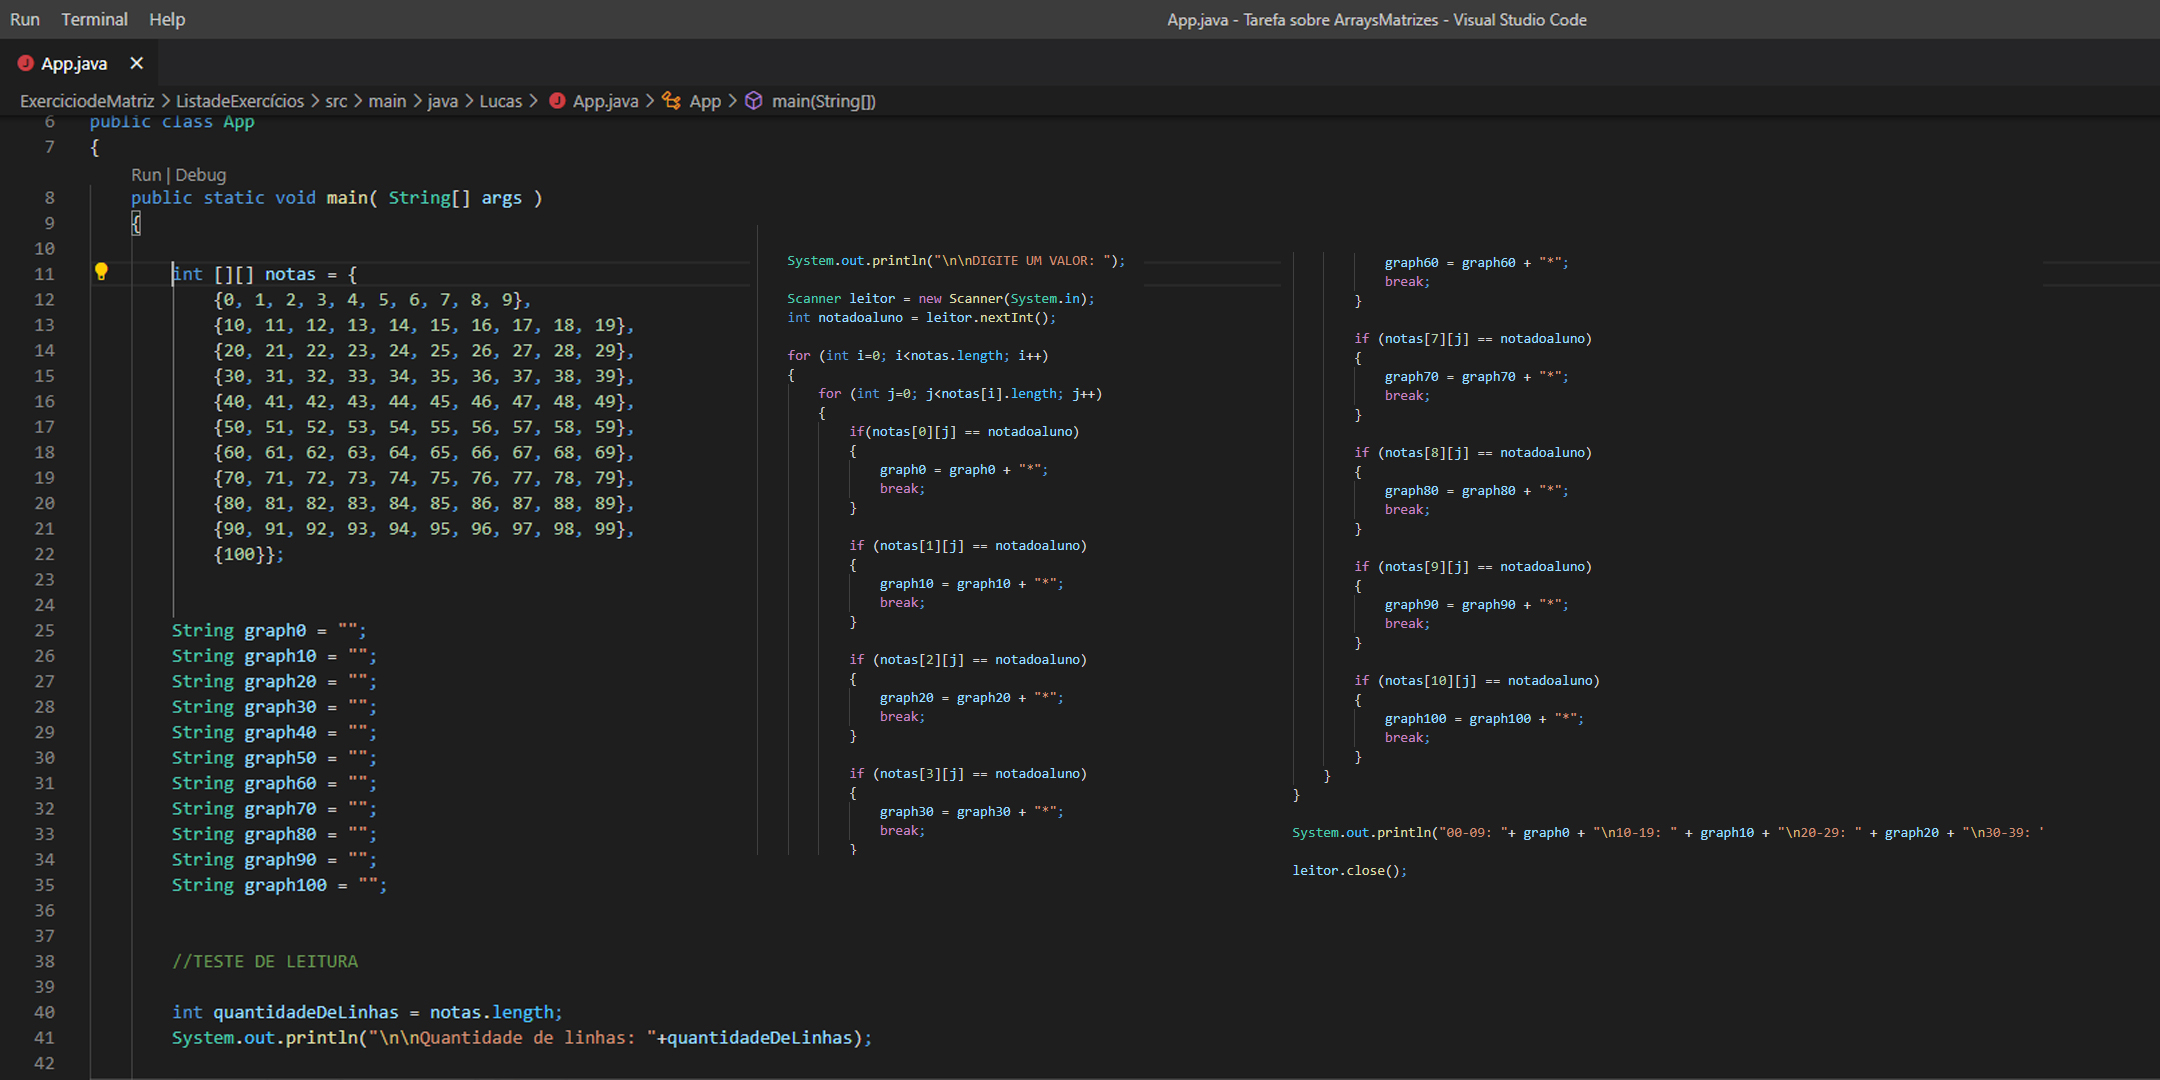2160x1080 pixels.
Task: Open the Lucas folder breadcrumb dropdown
Action: [x=501, y=101]
